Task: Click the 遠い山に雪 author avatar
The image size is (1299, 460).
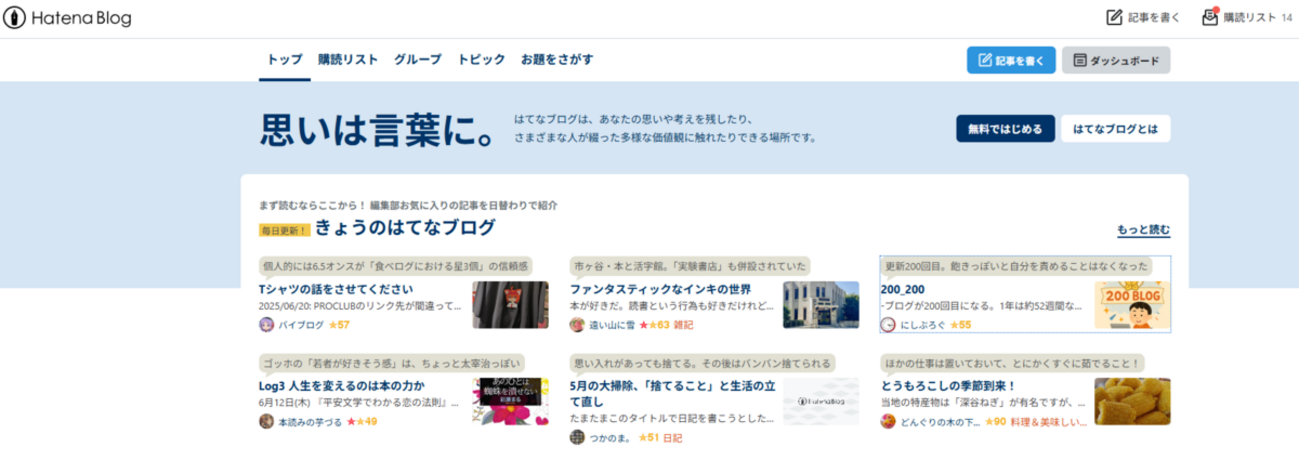Action: pyautogui.click(x=577, y=325)
